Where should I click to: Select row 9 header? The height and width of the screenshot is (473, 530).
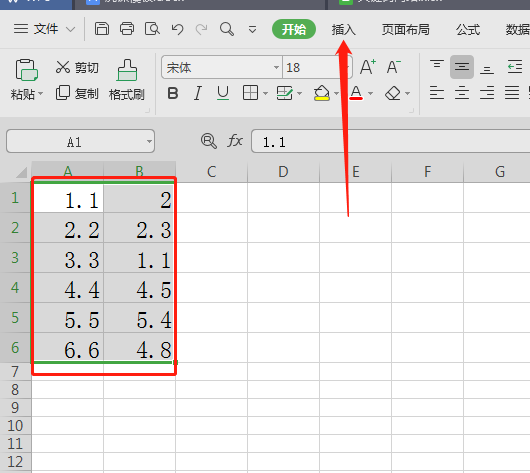(15, 408)
